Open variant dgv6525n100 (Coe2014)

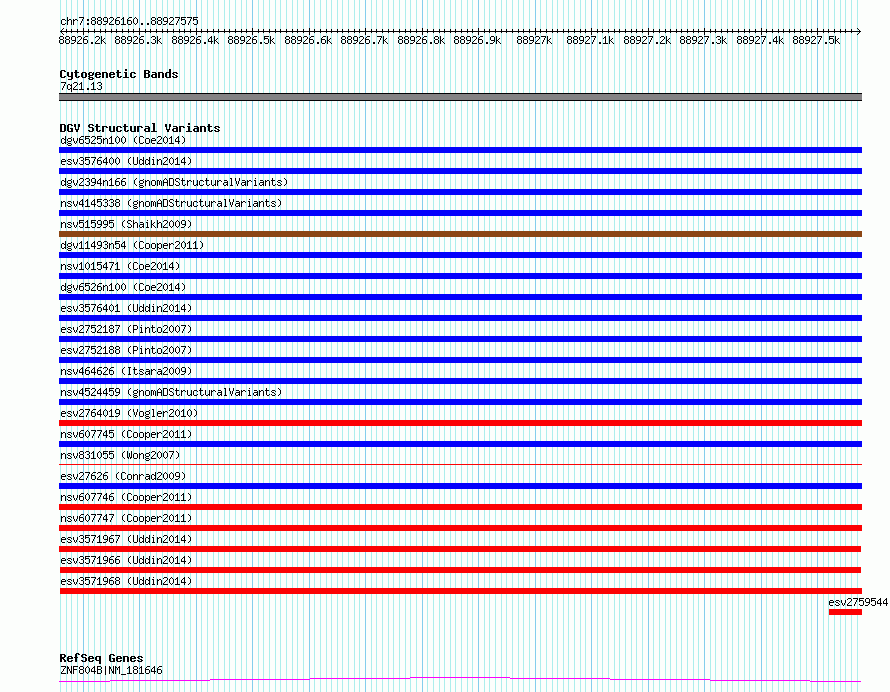[123, 140]
